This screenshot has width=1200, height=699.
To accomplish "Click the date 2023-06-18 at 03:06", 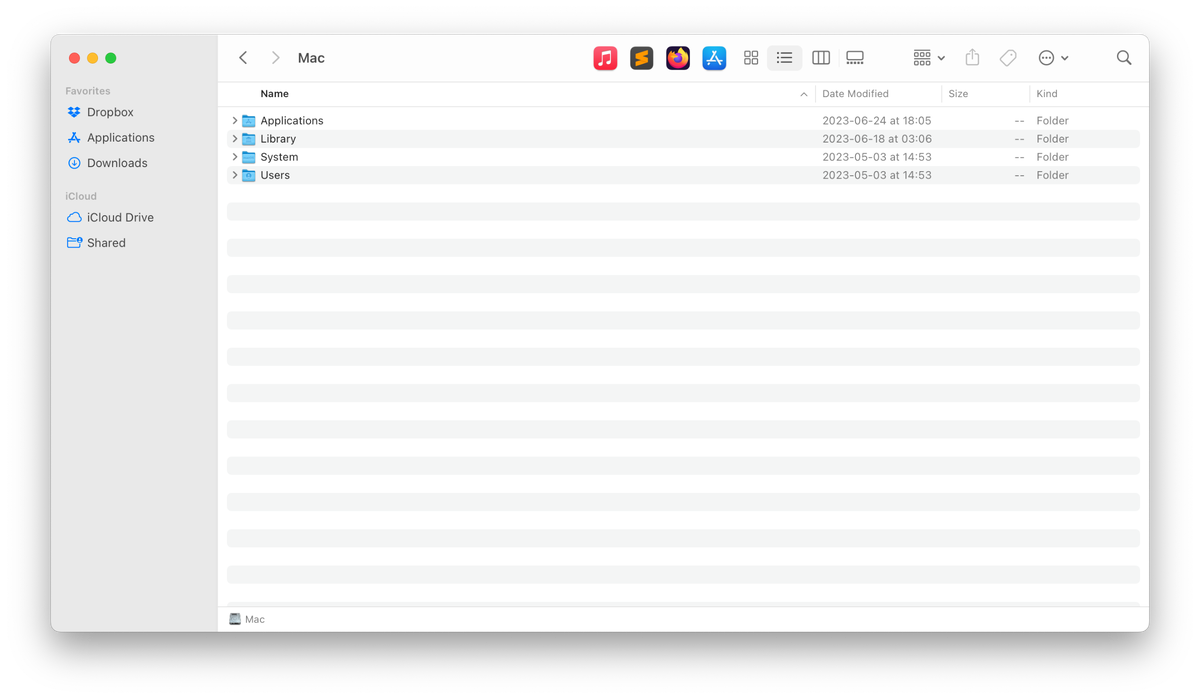I will pos(876,139).
